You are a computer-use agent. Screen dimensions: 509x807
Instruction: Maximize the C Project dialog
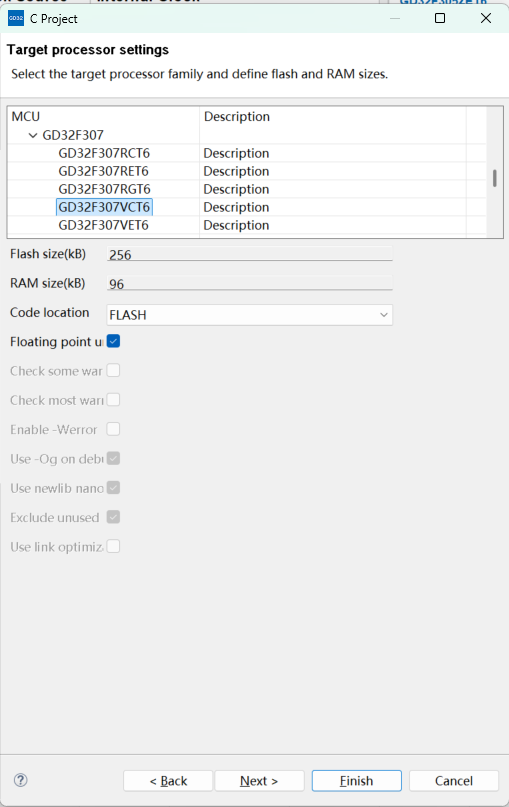(x=440, y=18)
